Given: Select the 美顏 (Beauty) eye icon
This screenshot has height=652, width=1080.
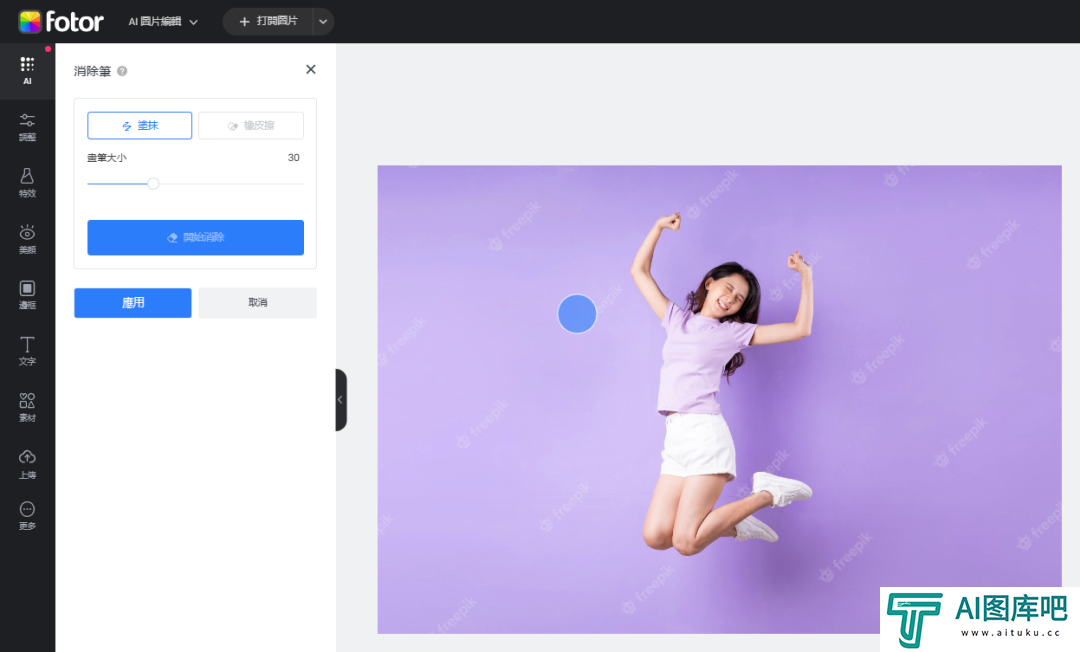Looking at the screenshot, I should [27, 238].
